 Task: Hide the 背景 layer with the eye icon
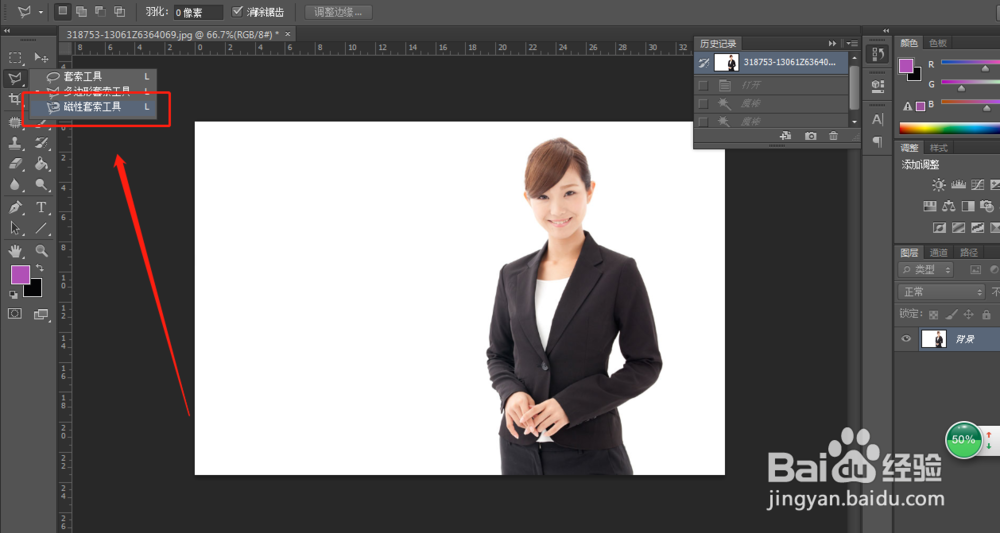pos(906,339)
